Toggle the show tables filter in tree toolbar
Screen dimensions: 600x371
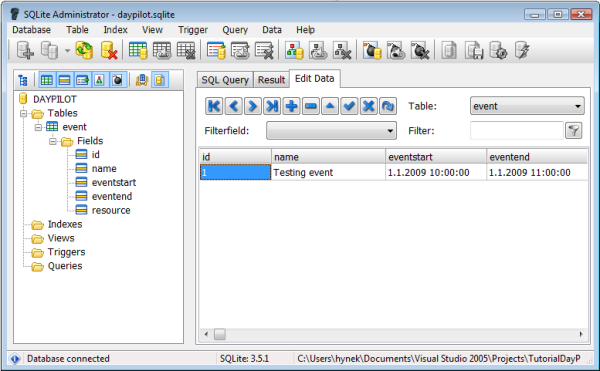point(47,80)
